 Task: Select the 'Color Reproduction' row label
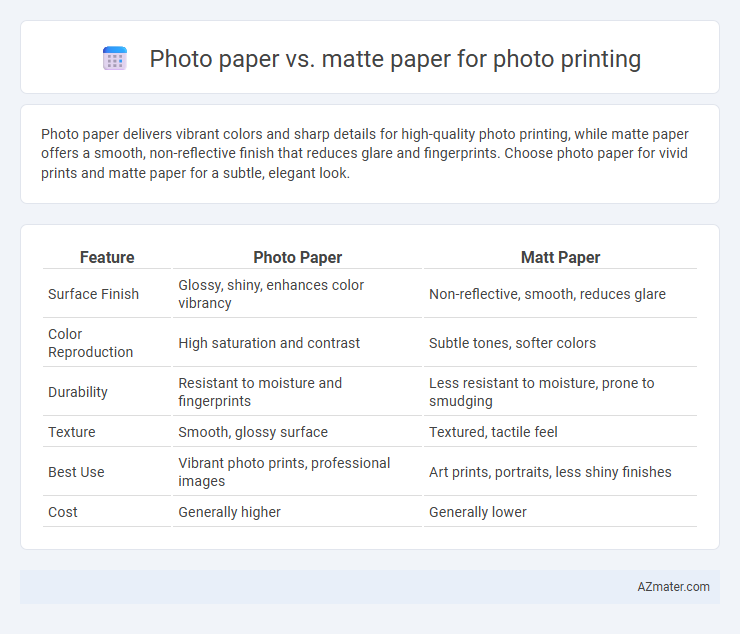pos(90,343)
